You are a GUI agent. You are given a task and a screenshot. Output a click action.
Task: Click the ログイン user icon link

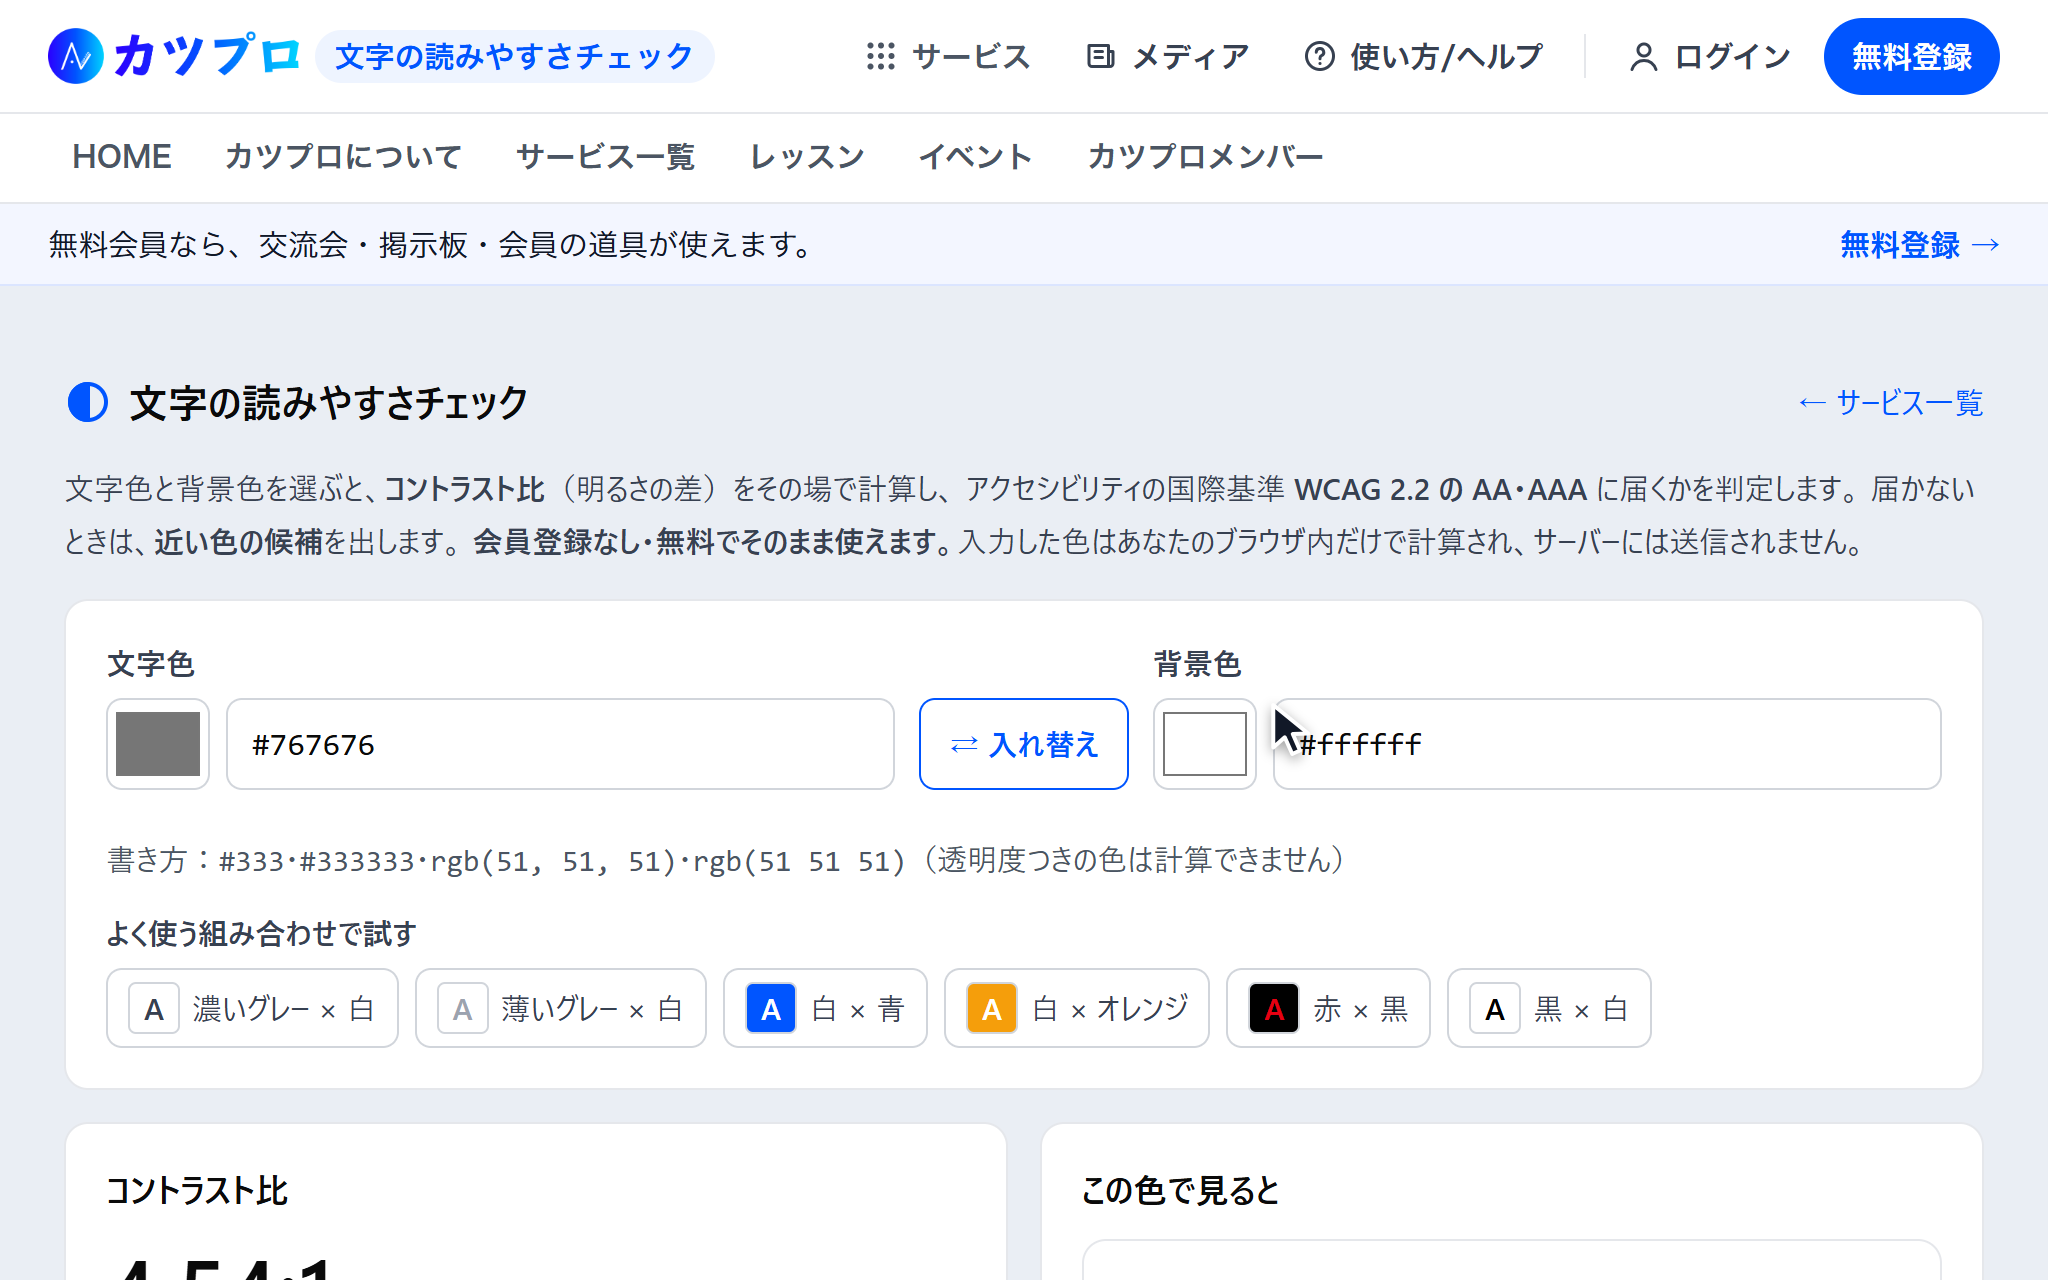click(x=1709, y=56)
